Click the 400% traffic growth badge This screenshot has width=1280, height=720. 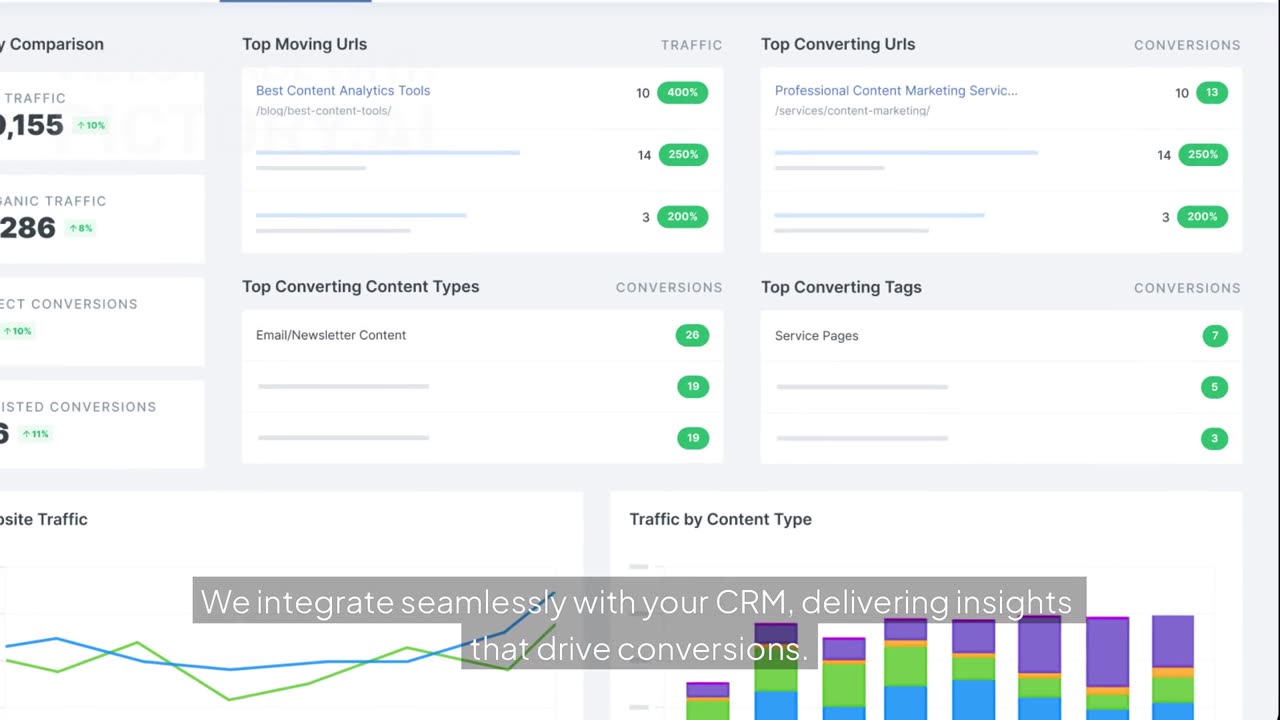point(682,92)
